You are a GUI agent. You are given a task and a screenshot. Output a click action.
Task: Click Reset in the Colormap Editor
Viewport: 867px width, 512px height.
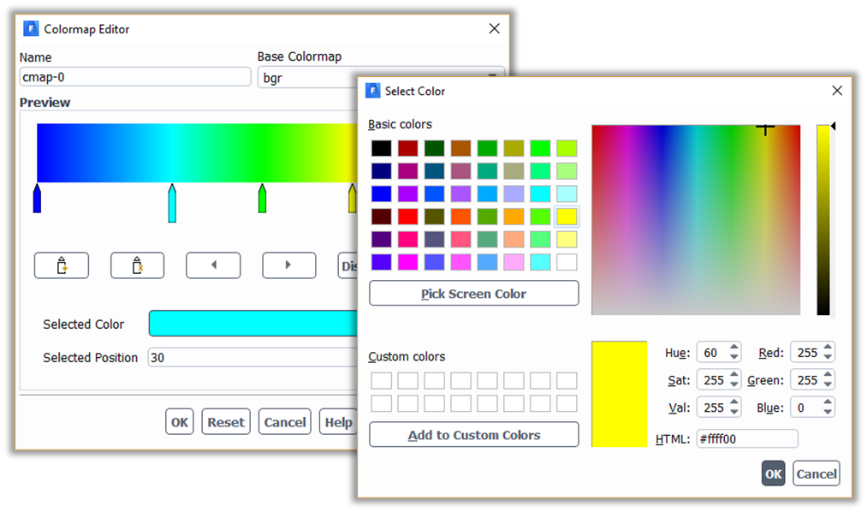(226, 422)
